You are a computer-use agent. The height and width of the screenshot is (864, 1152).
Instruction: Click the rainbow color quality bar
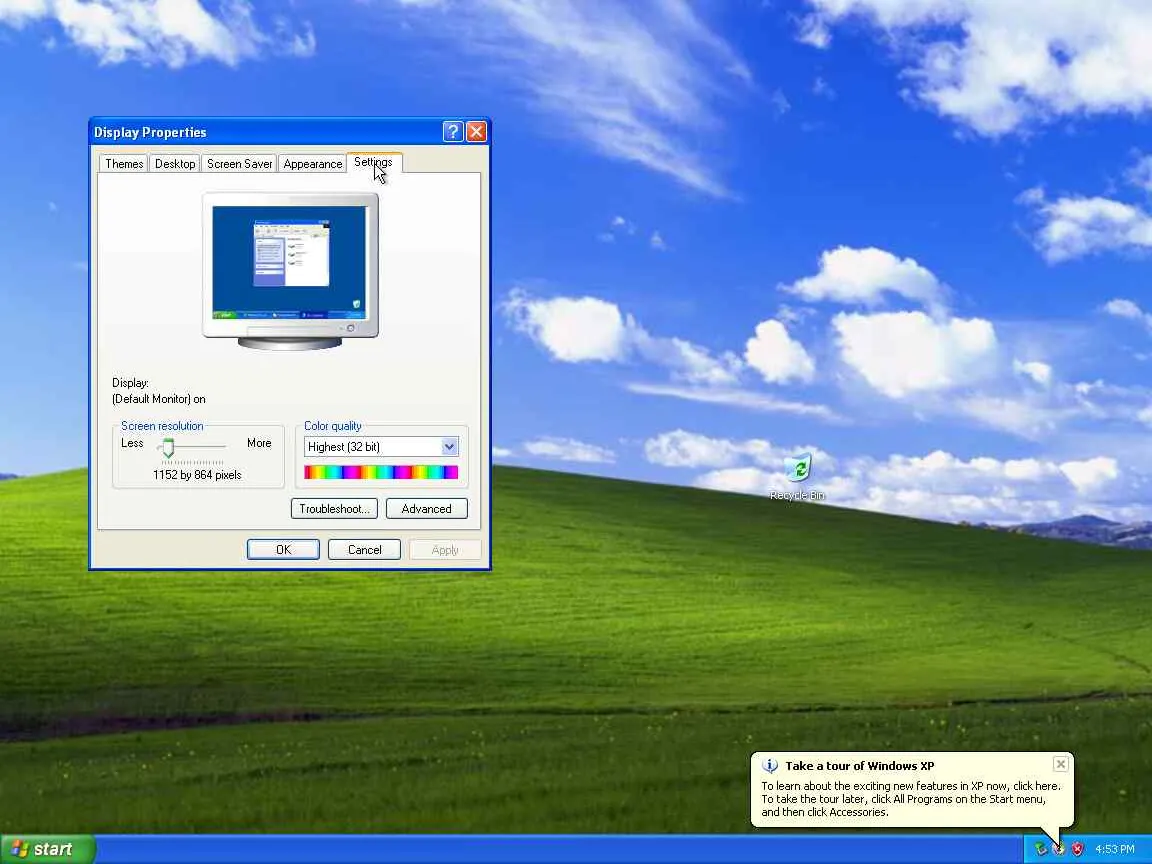pos(381,472)
